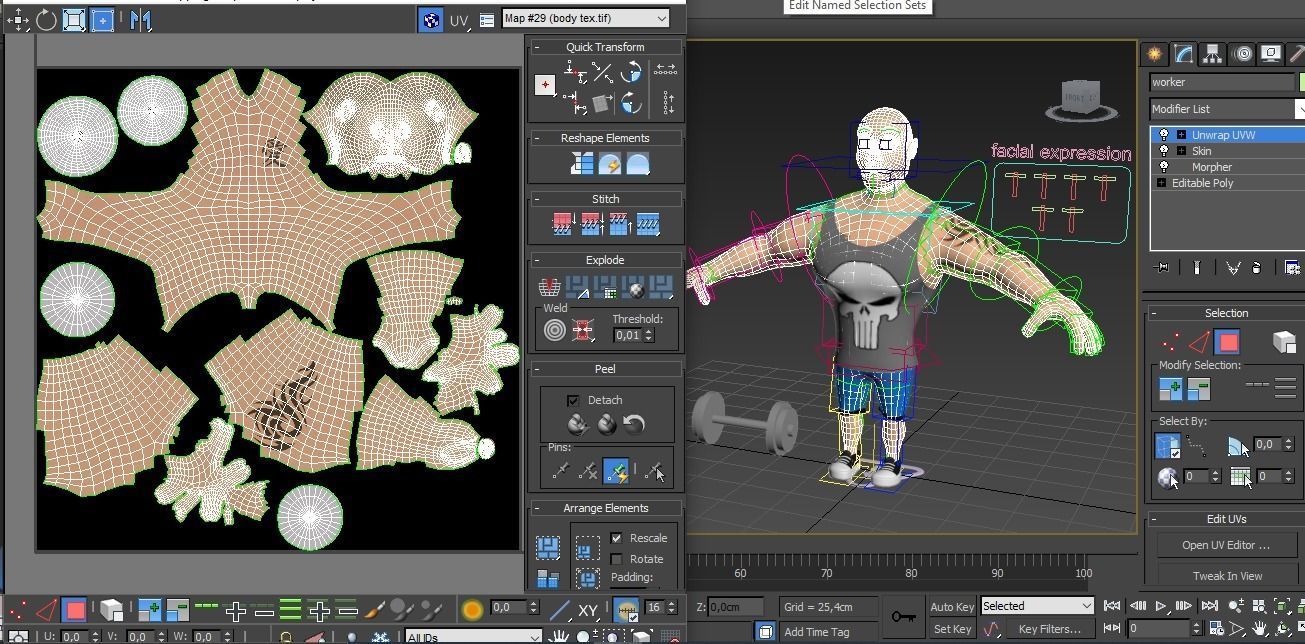This screenshot has width=1305, height=644.
Task: Click the Paint Select brush icon
Action: tap(375, 609)
